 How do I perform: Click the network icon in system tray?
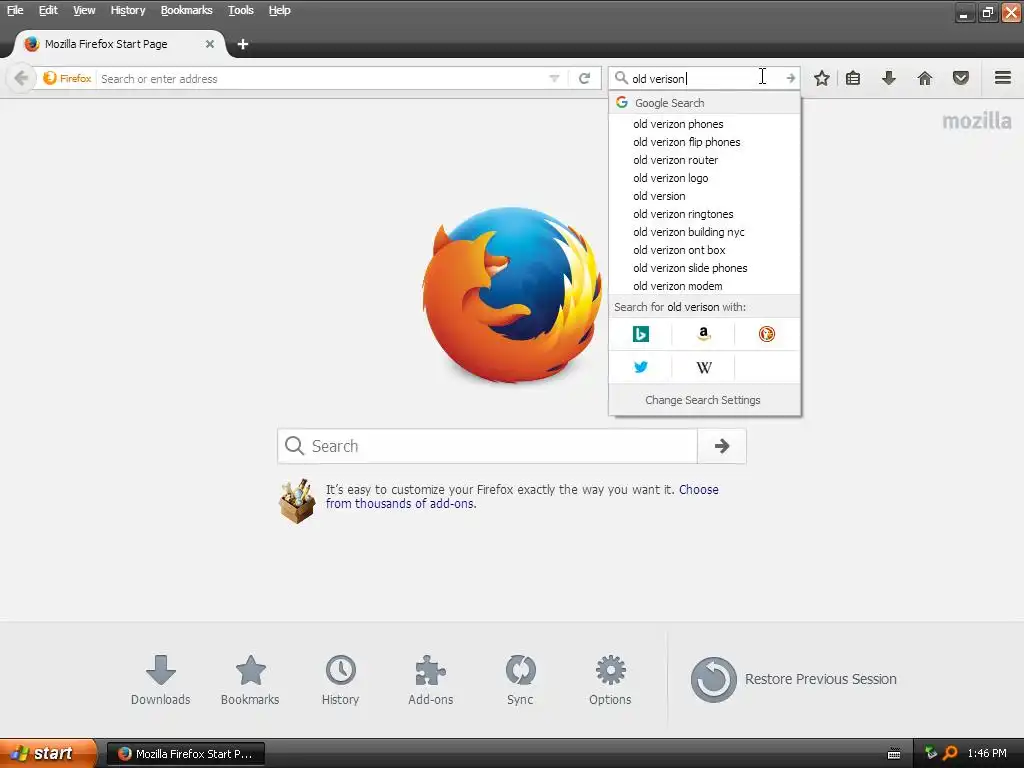point(931,753)
